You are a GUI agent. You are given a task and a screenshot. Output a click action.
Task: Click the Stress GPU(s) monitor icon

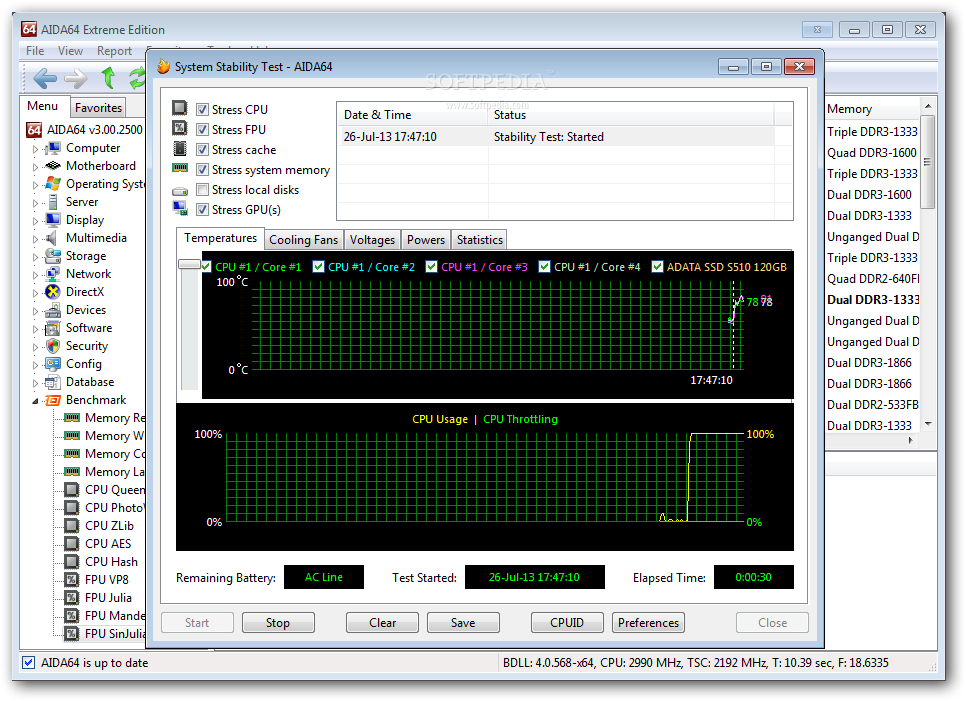click(x=180, y=208)
